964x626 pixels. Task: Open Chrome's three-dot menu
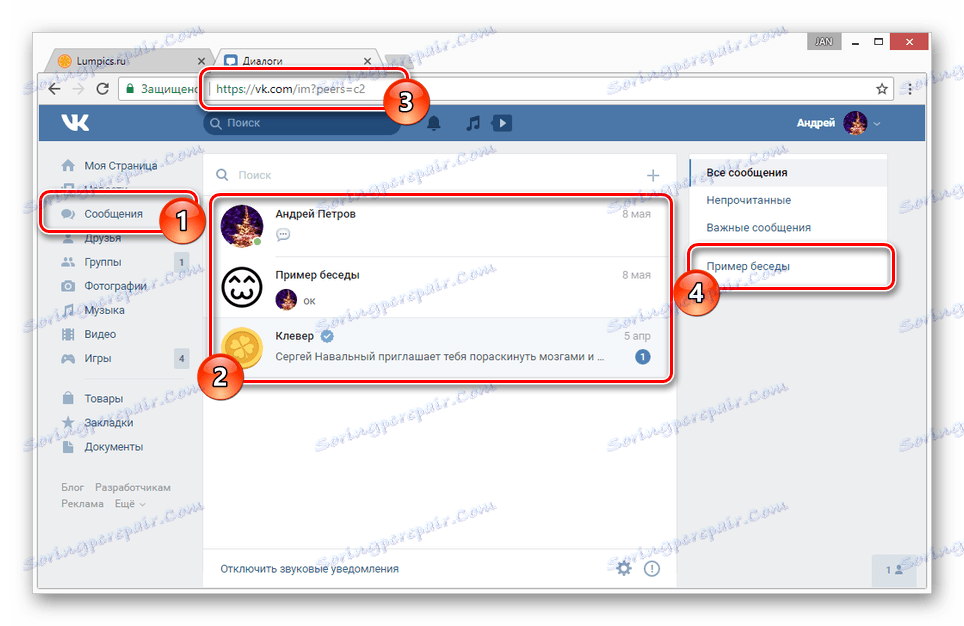click(x=910, y=89)
